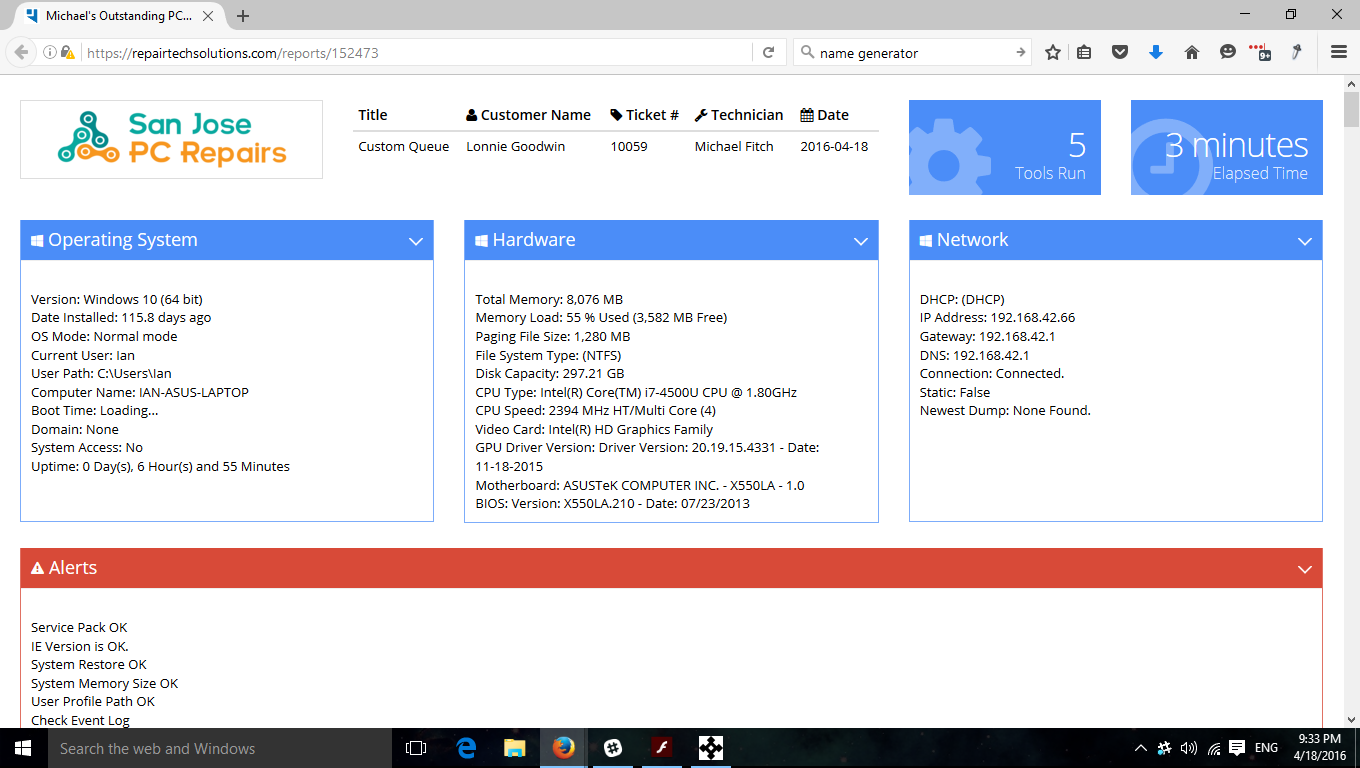Click the Computer Name: IAN-ASUS-LAPTOP line

[140, 392]
